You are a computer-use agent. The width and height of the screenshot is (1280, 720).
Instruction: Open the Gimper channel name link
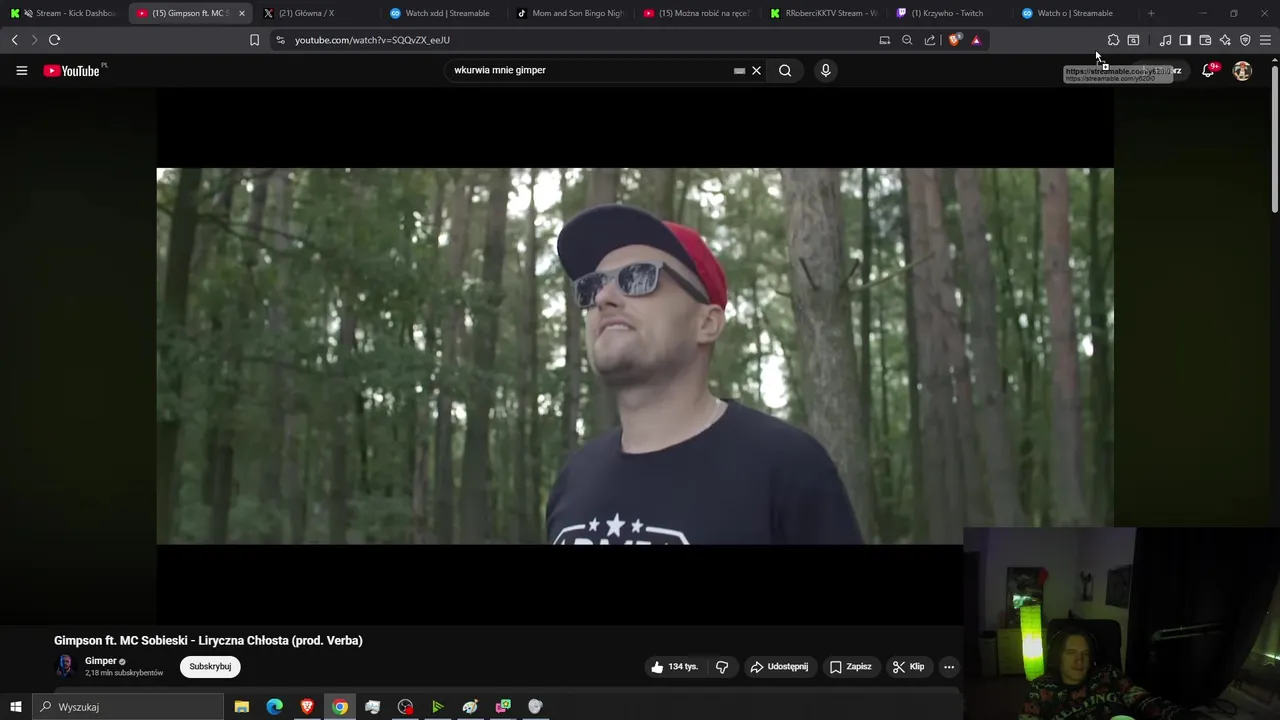pos(101,661)
